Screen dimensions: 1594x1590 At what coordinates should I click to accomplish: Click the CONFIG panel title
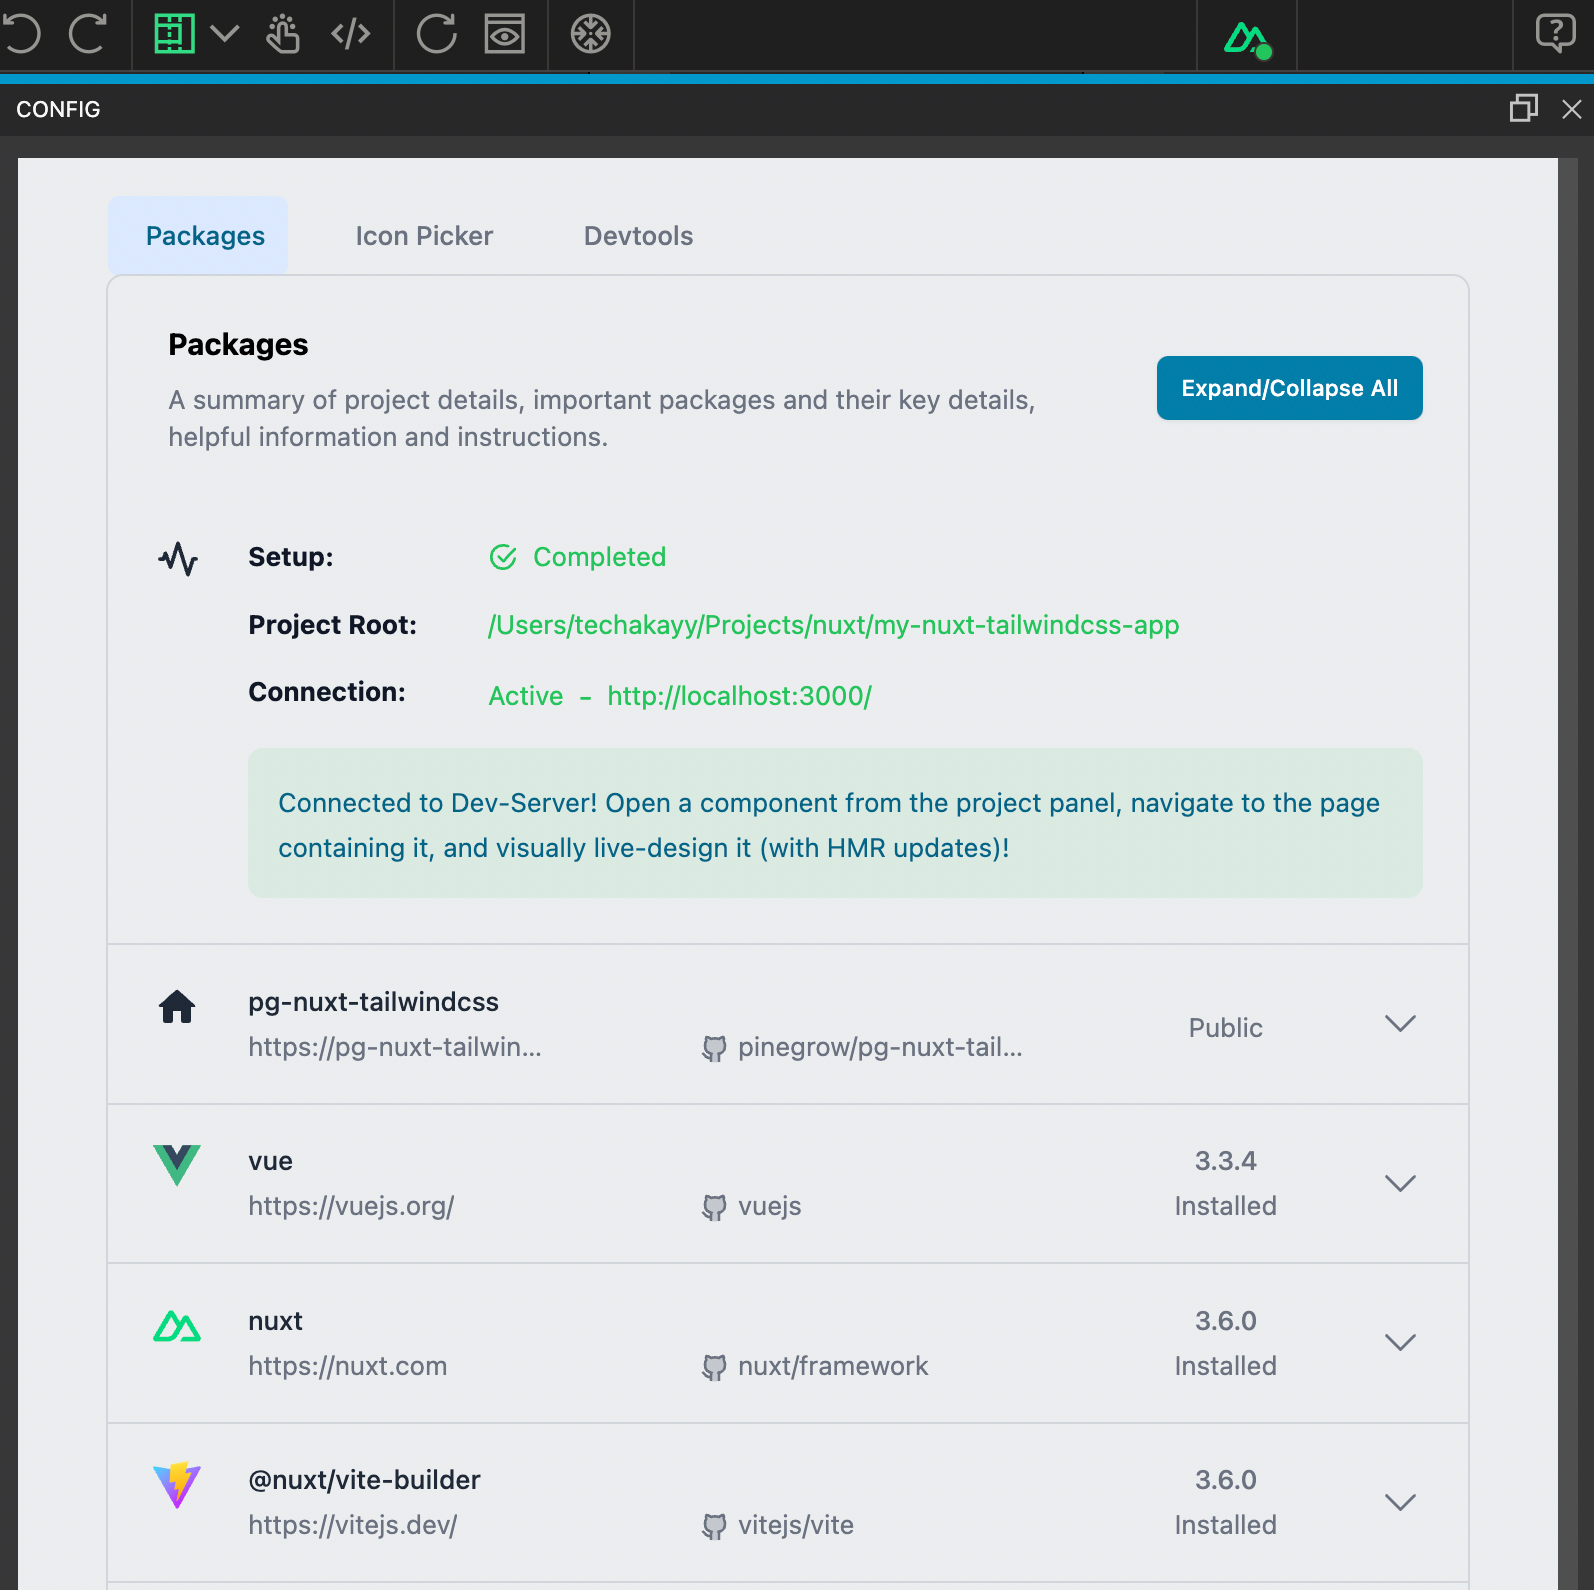pyautogui.click(x=58, y=109)
